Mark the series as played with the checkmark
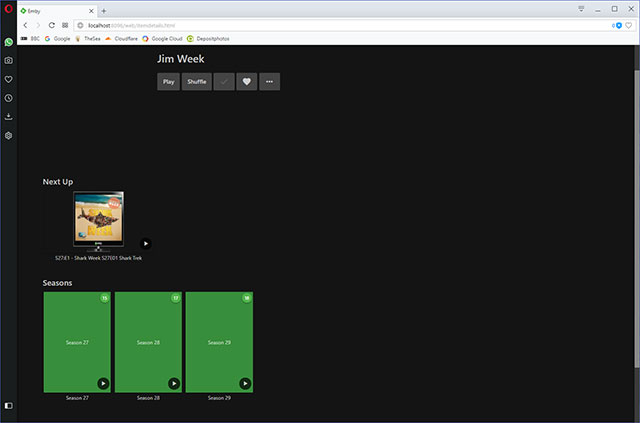The height and width of the screenshot is (423, 640). pos(224,82)
